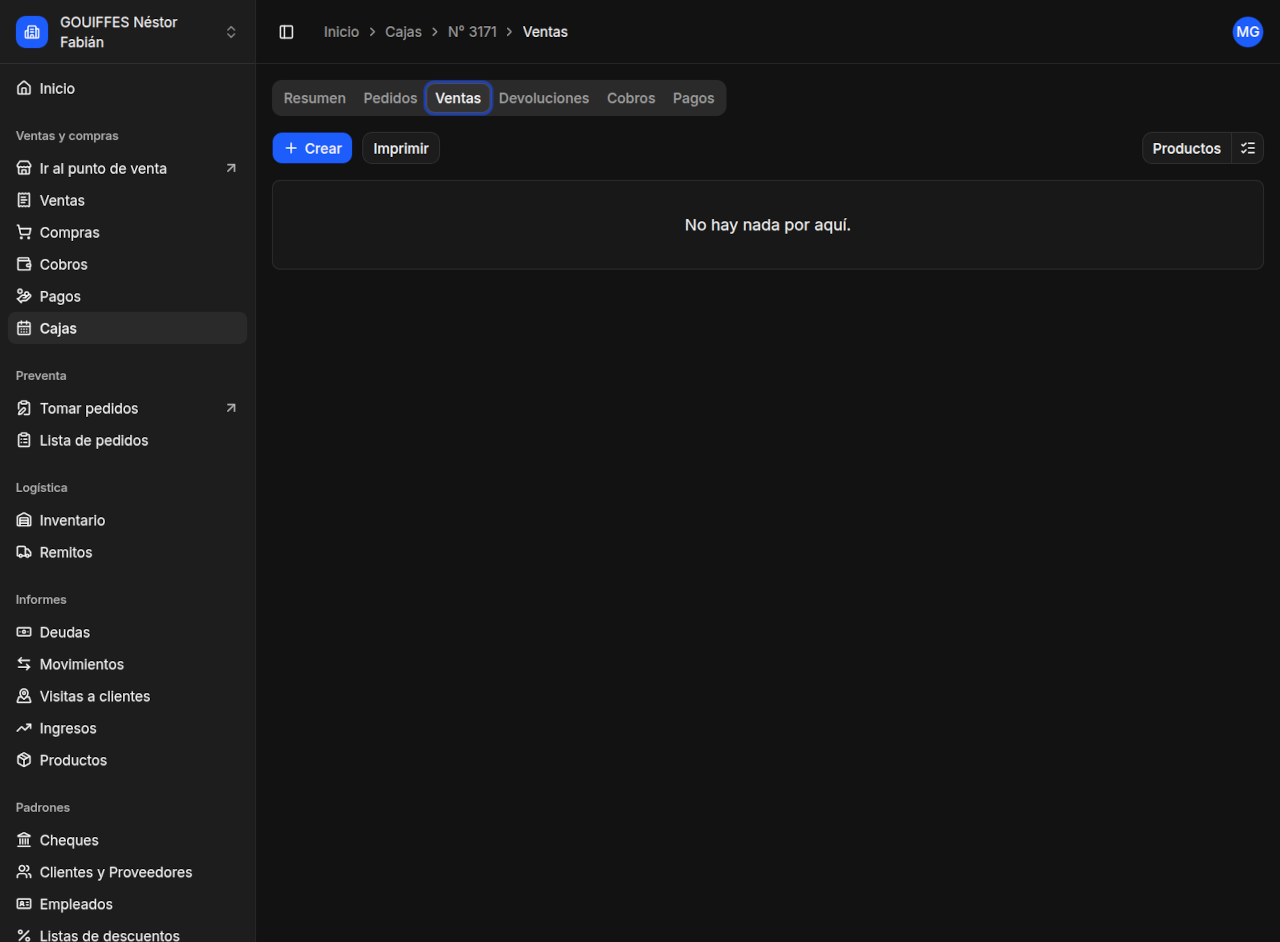Click the Movimientos arrows icon

click(24, 664)
